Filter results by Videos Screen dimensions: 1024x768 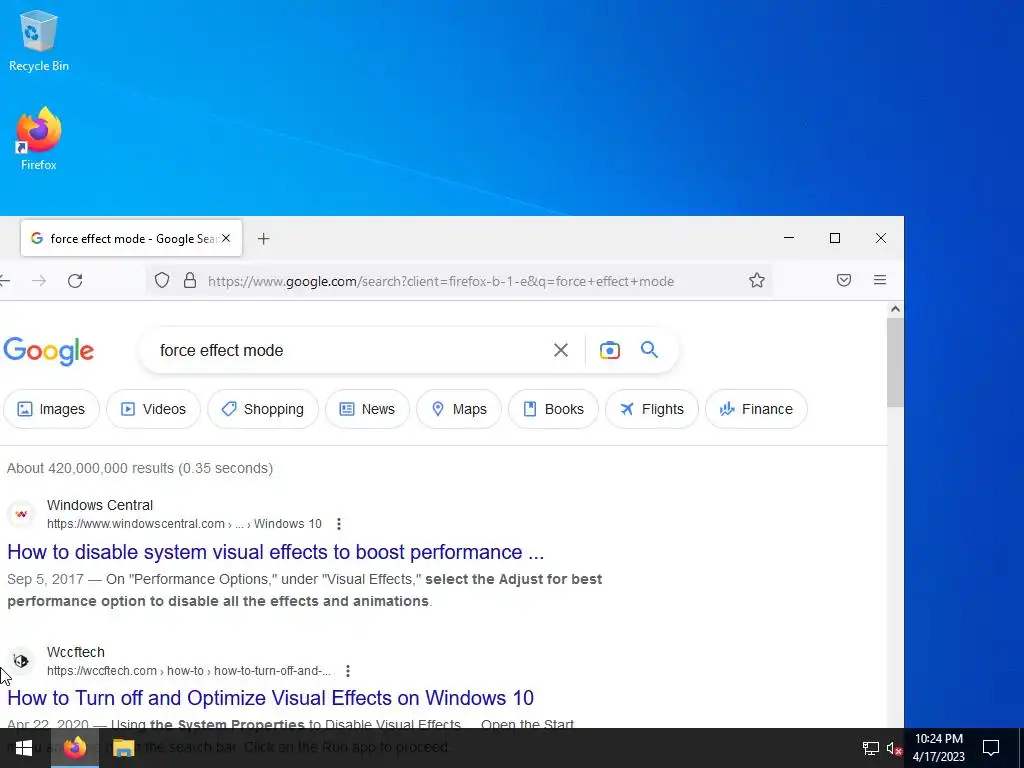153,409
